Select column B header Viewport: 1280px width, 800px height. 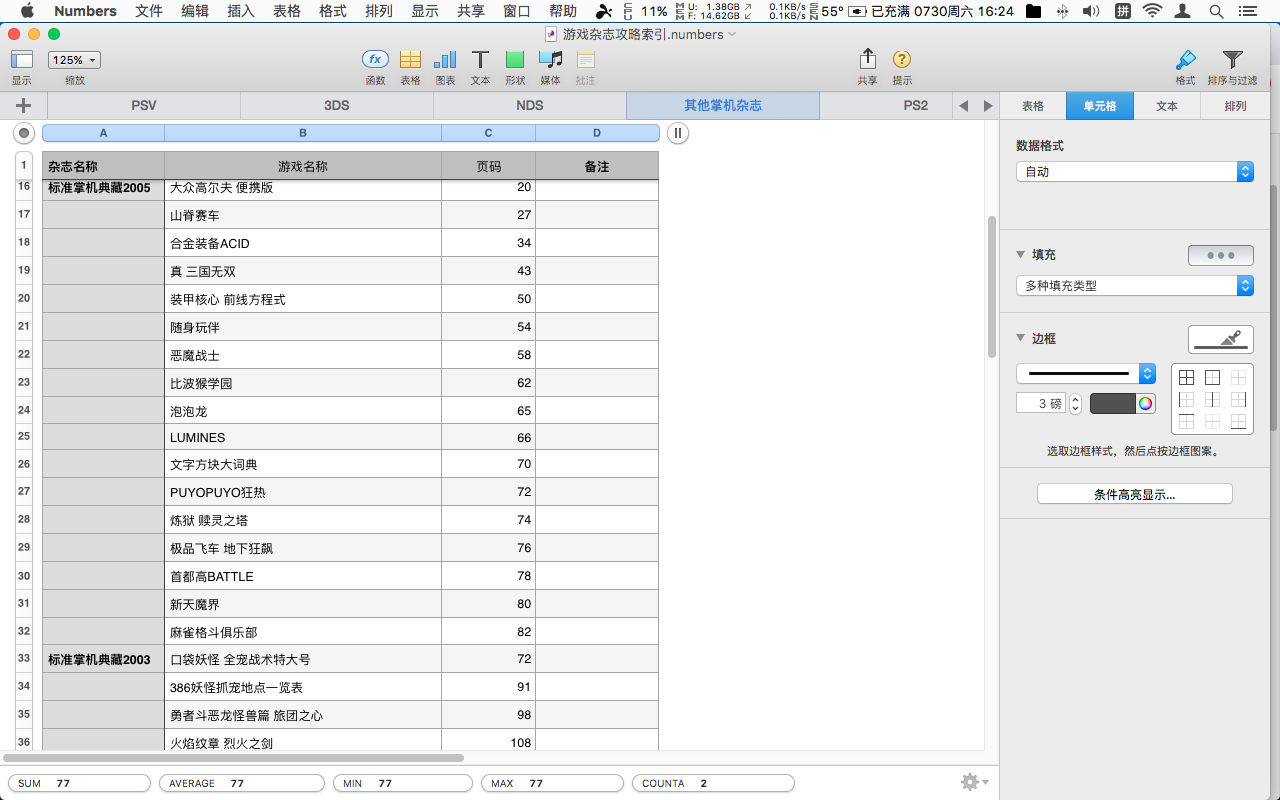click(x=303, y=133)
